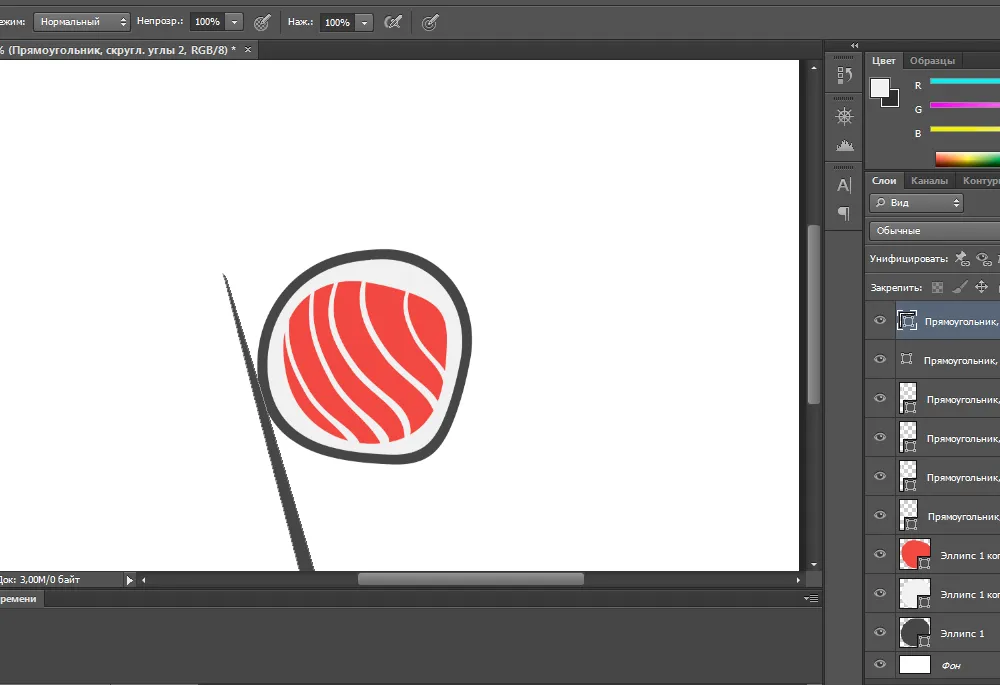The height and width of the screenshot is (685, 1000).
Task: Open the Histogram panel icon
Action: pos(844,145)
